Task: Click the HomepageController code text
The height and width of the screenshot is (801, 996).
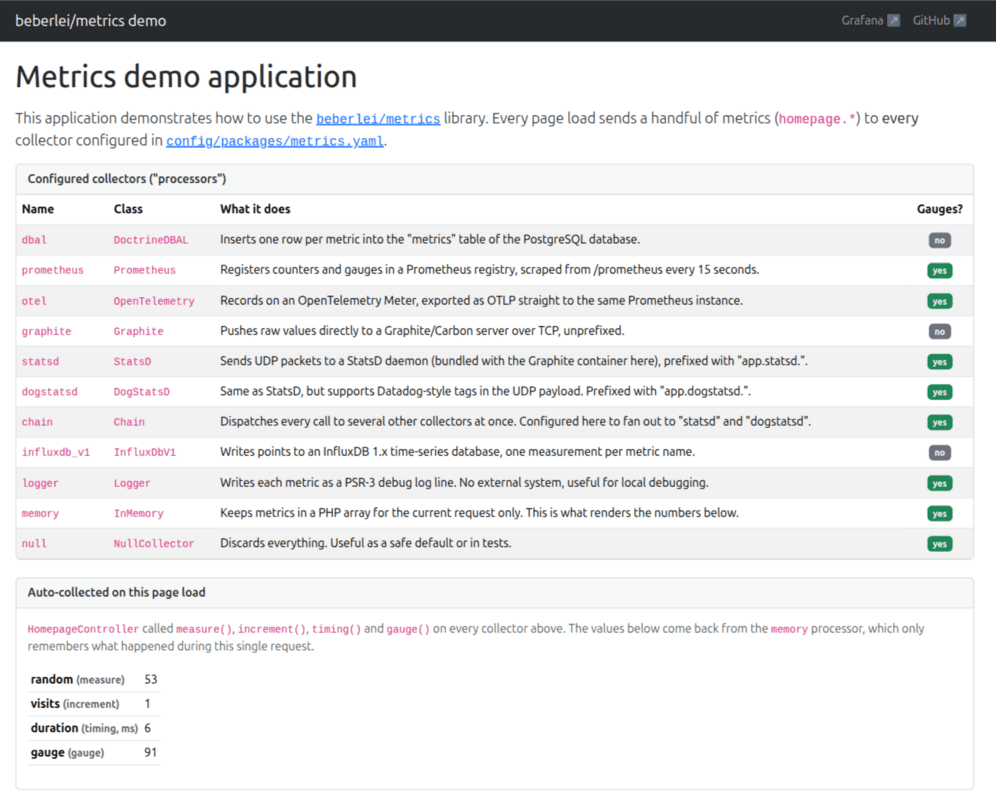Action: [83, 629]
